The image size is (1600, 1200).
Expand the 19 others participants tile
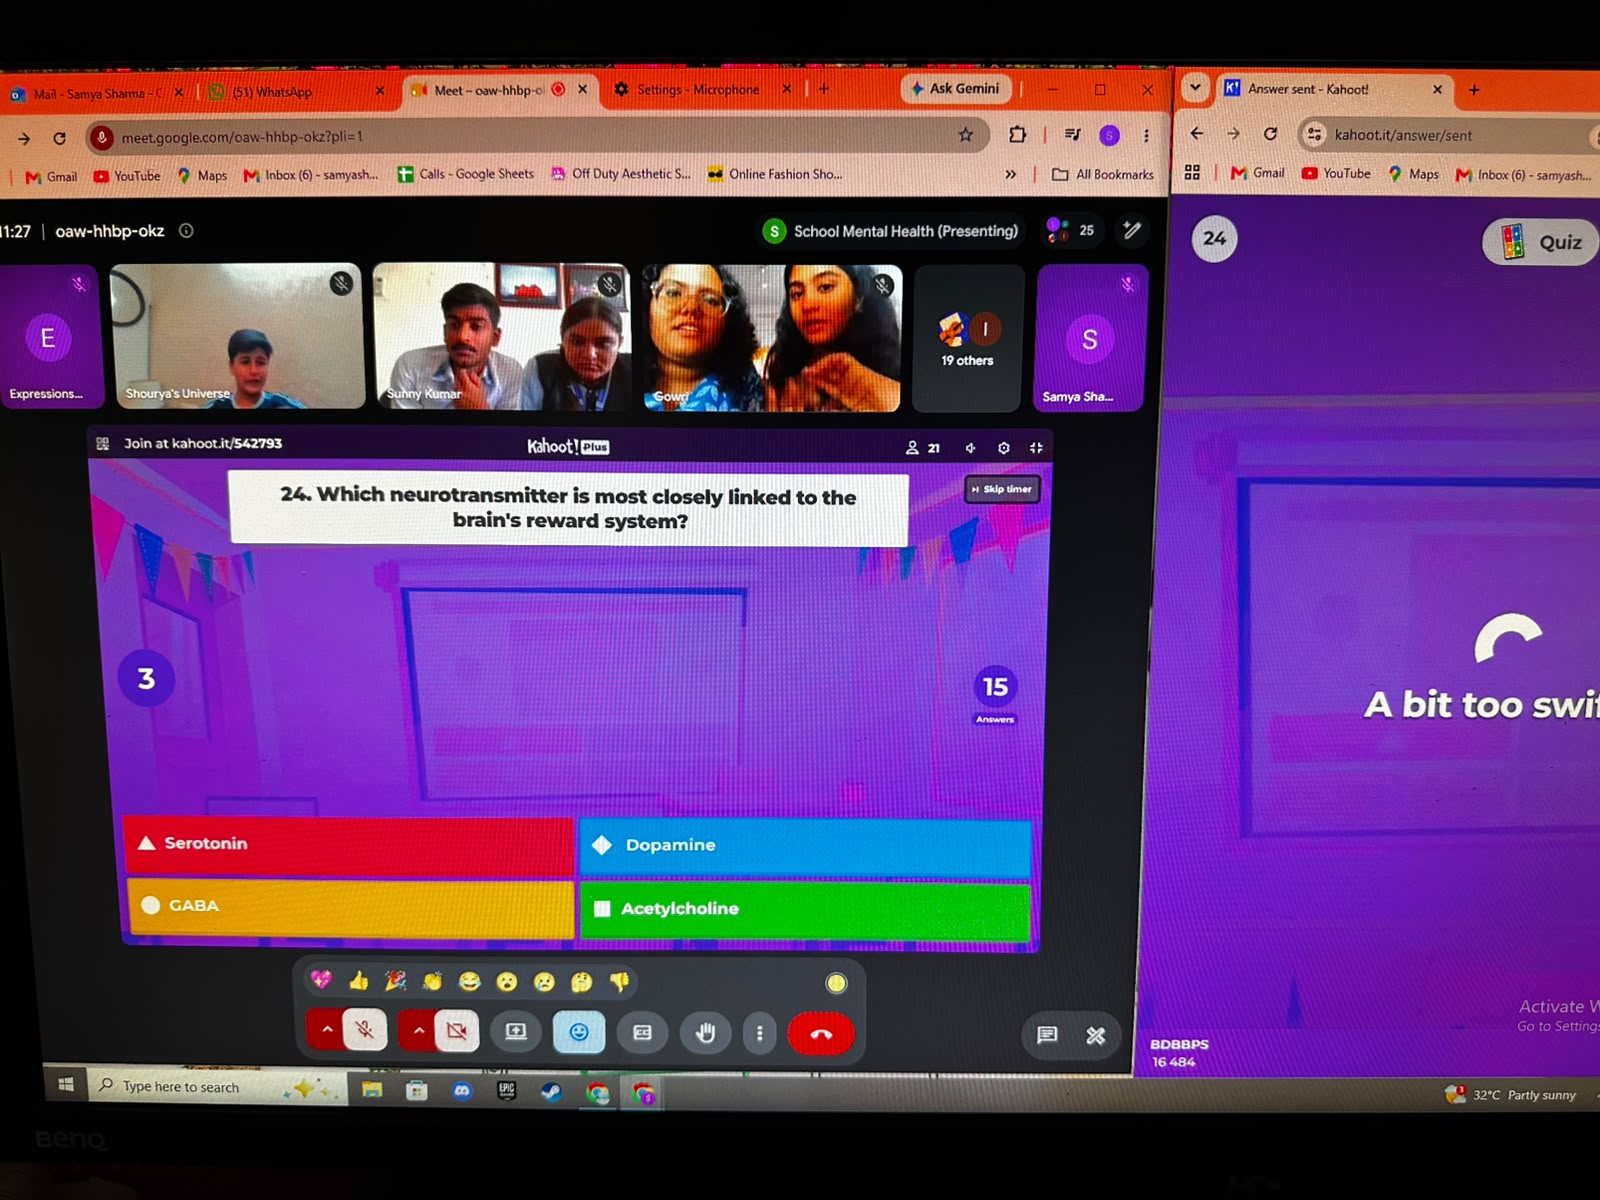(x=968, y=338)
